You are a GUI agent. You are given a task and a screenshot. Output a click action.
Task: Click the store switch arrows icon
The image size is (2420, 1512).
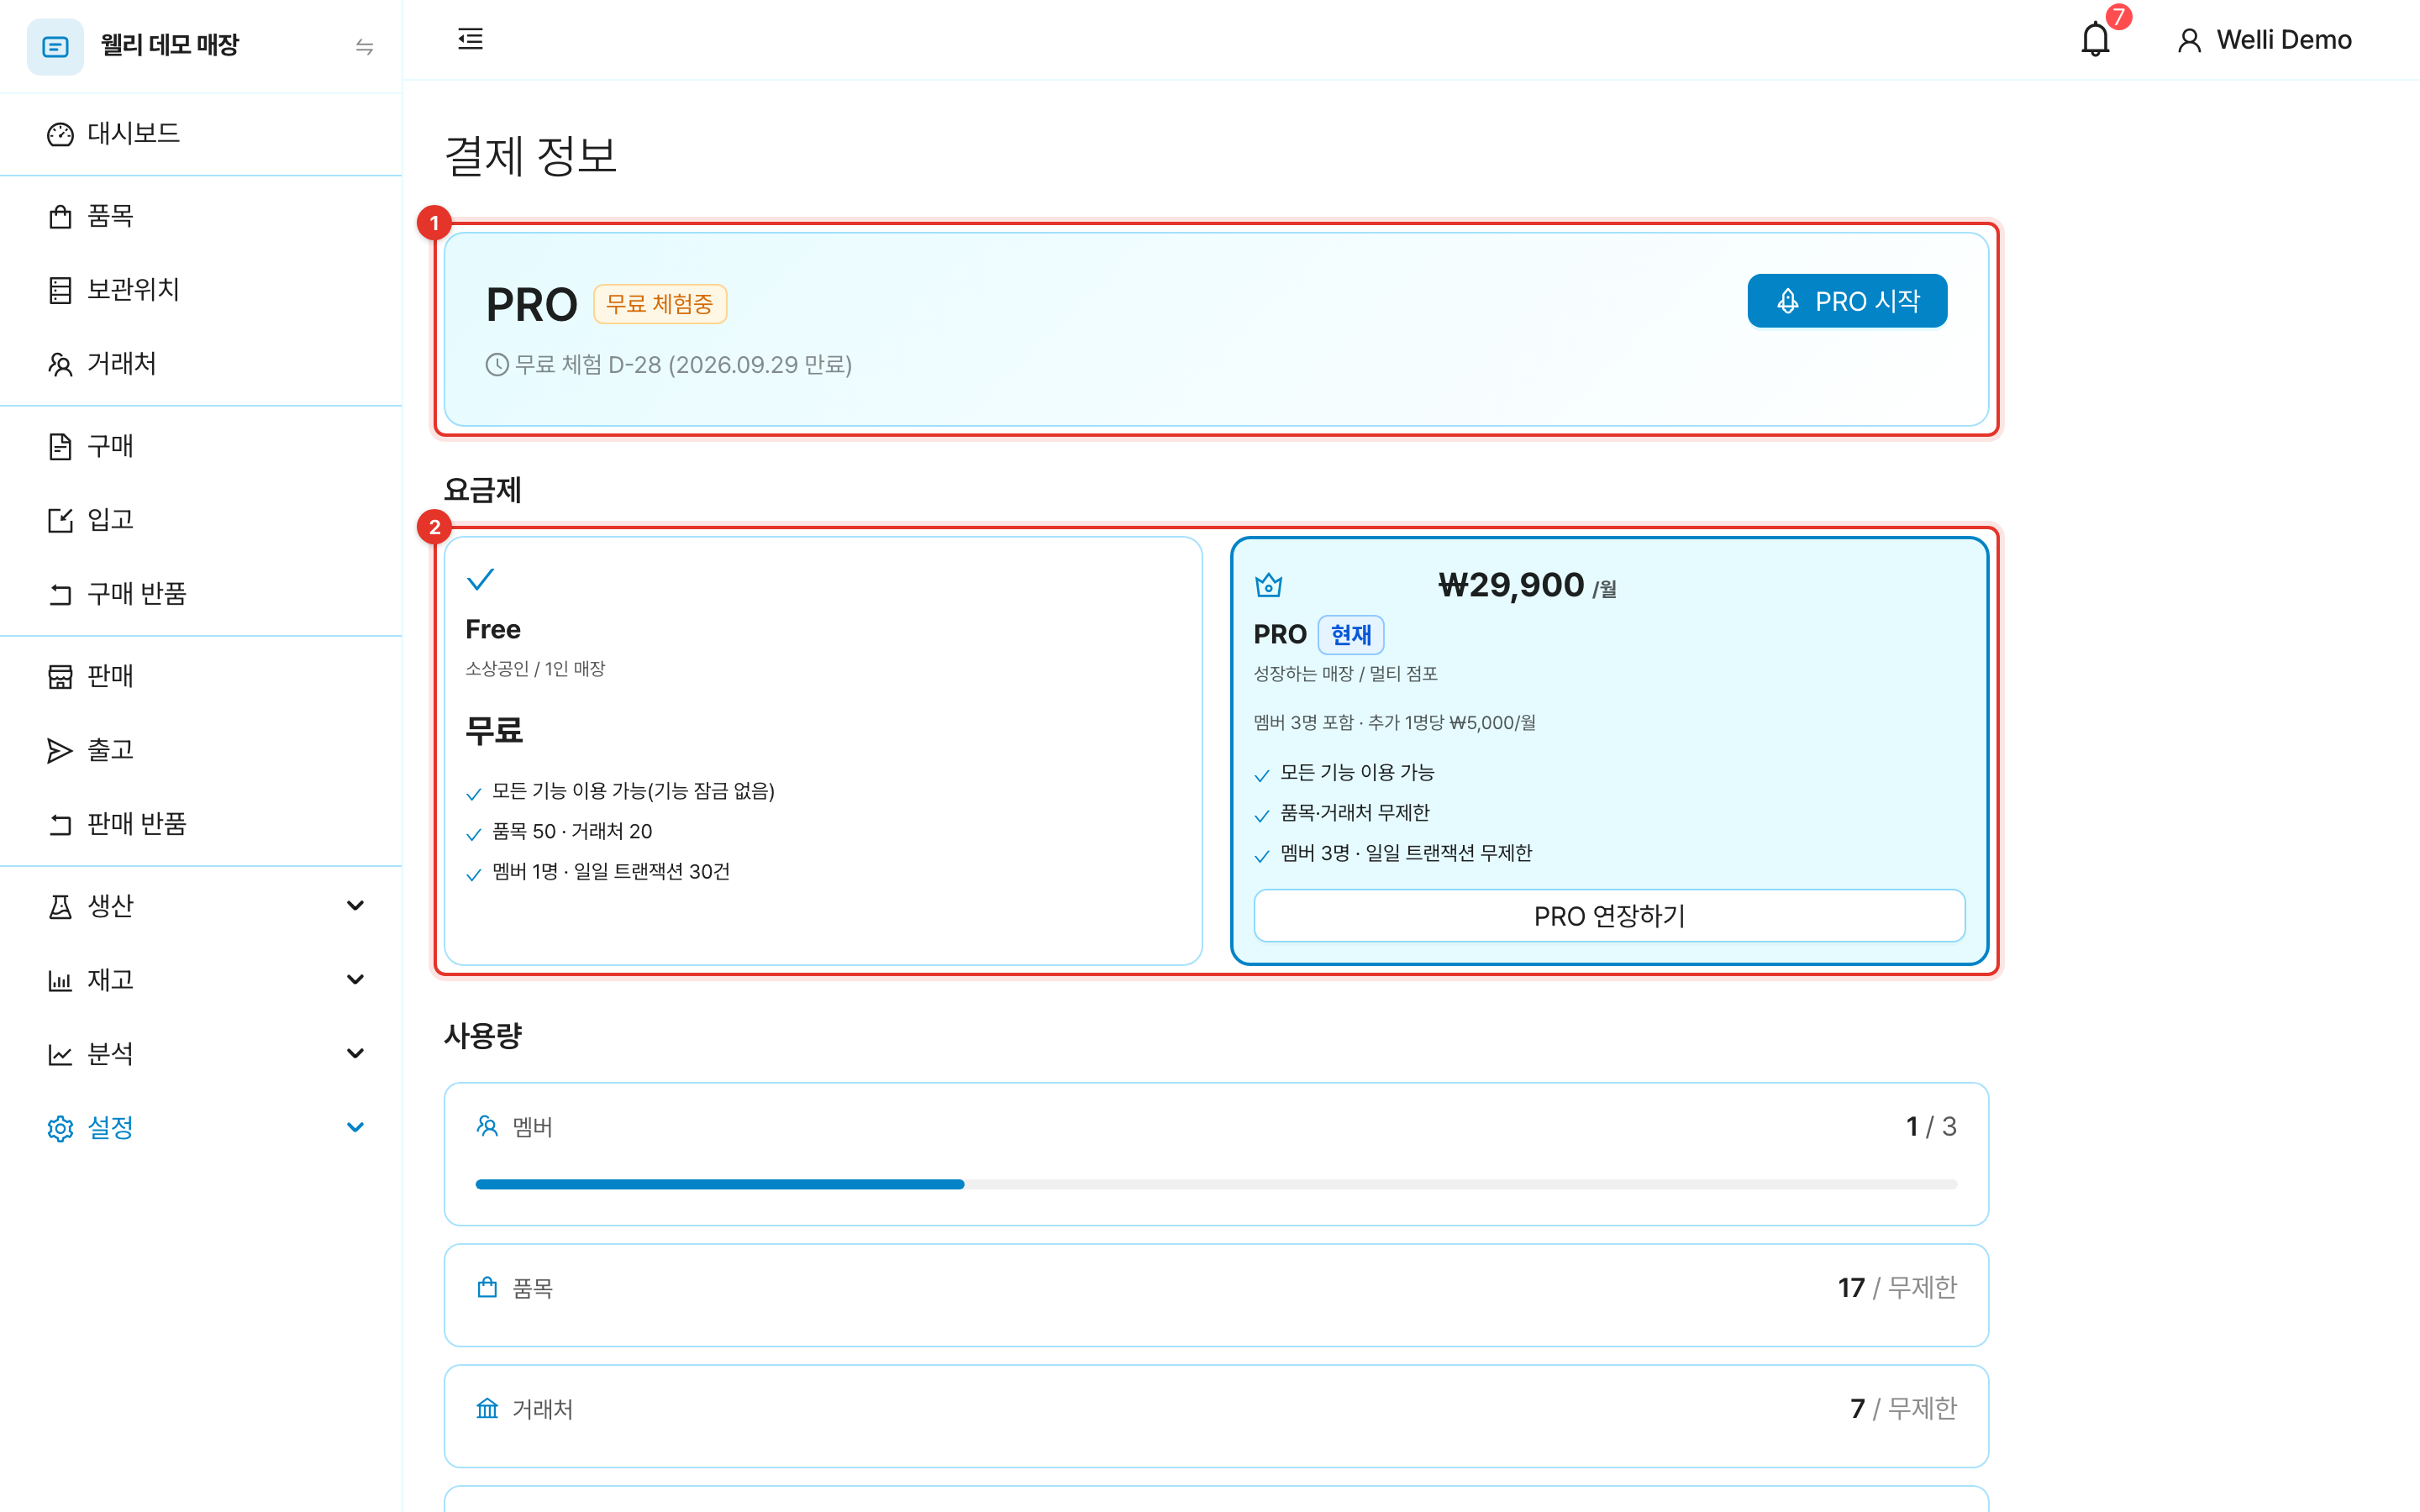point(365,47)
